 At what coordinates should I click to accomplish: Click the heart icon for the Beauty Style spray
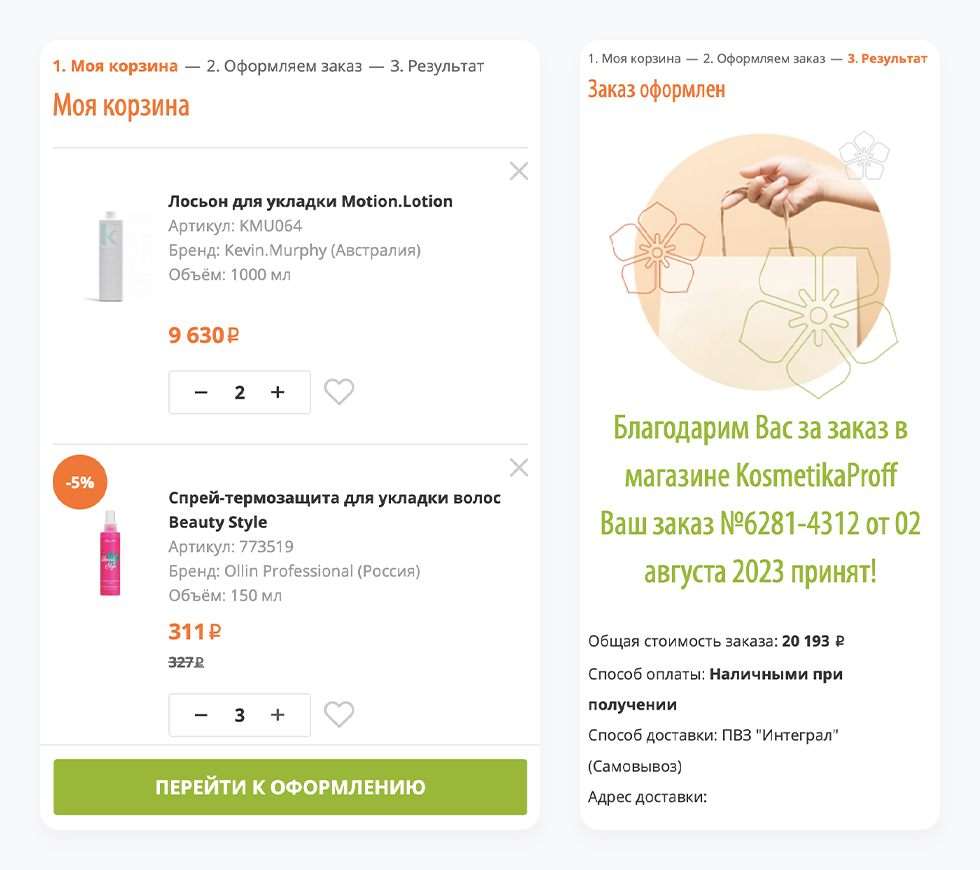[x=339, y=714]
